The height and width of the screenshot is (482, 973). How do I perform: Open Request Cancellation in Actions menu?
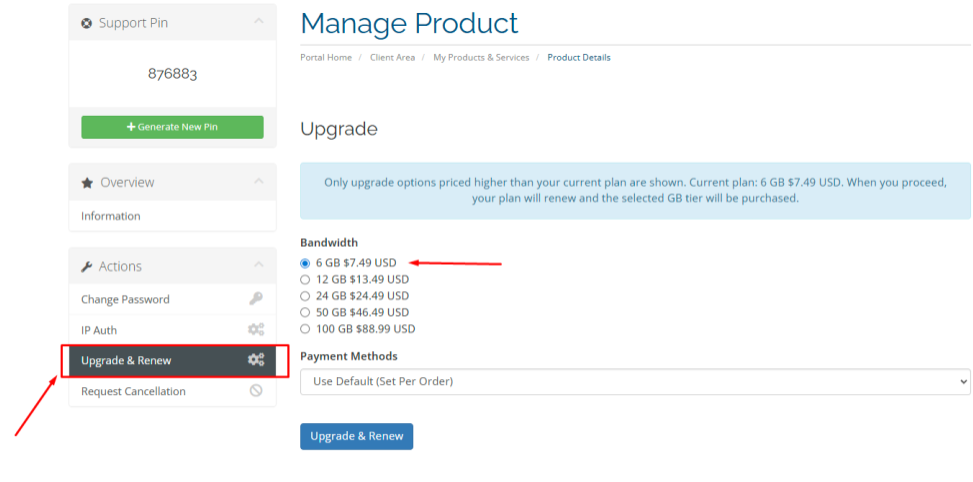tap(133, 391)
